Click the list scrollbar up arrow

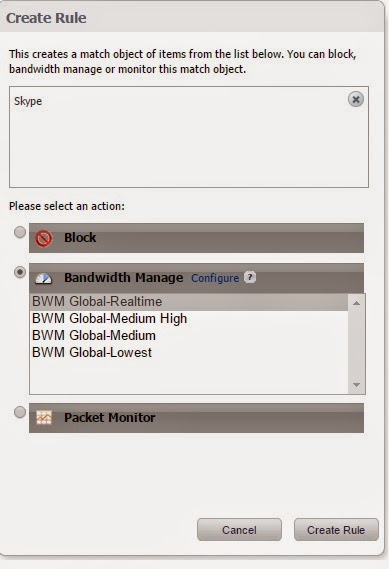tap(356, 303)
